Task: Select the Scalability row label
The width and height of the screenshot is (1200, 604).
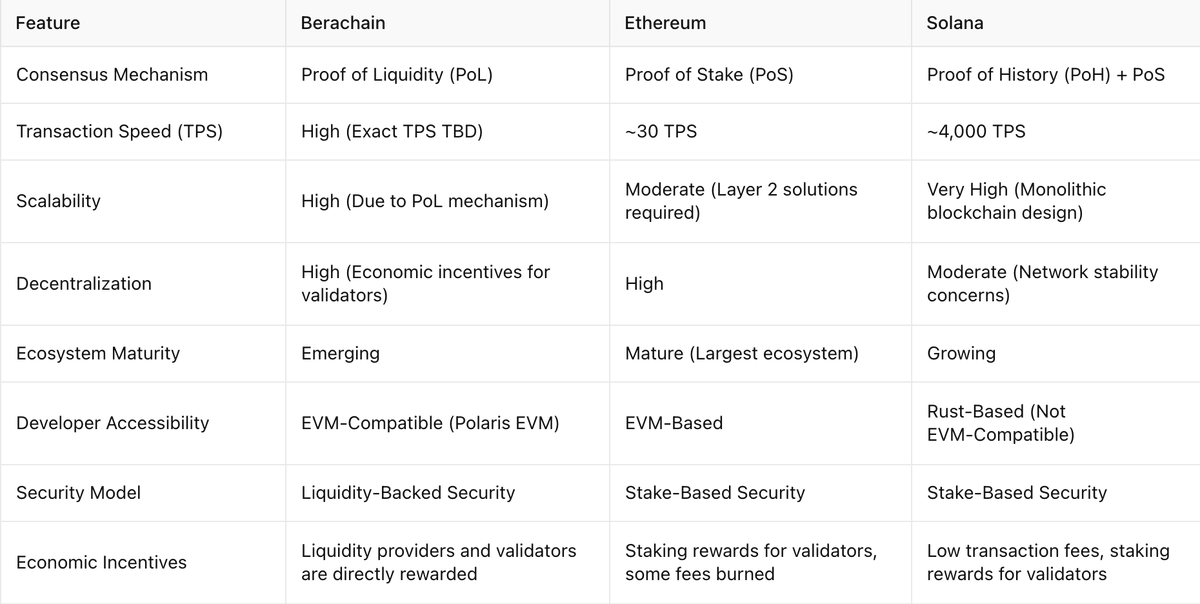Action: pos(58,201)
